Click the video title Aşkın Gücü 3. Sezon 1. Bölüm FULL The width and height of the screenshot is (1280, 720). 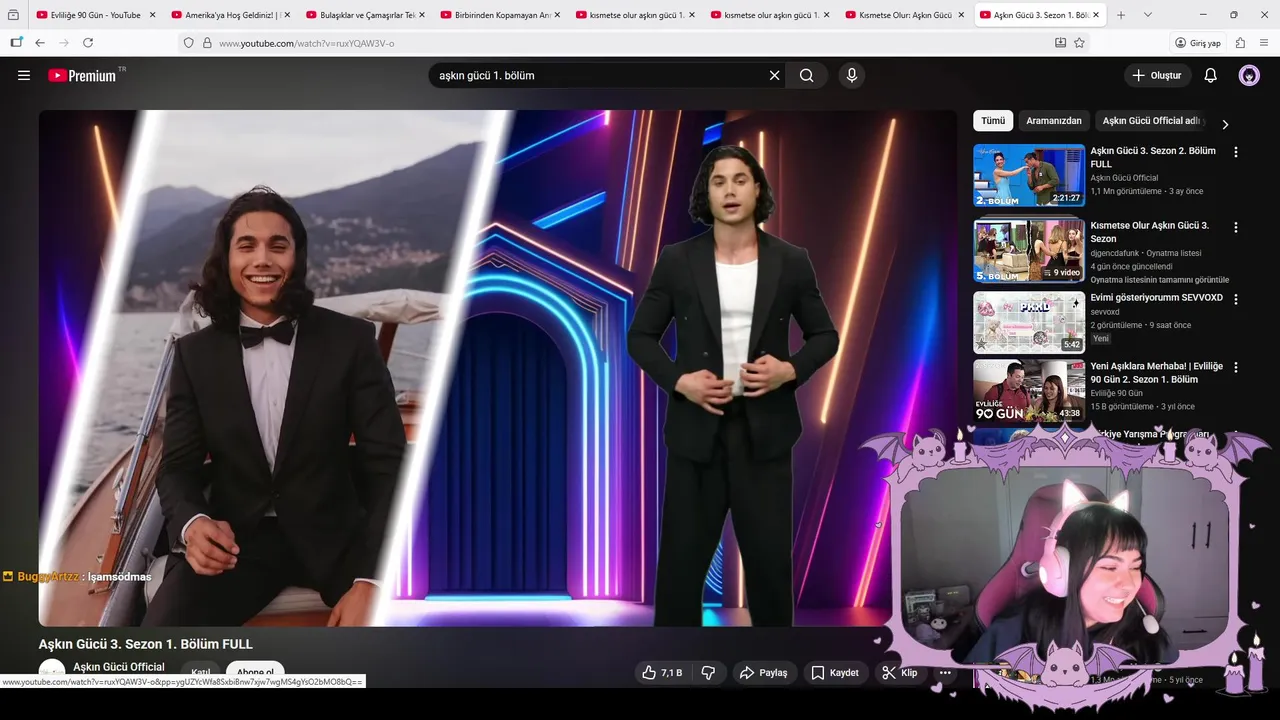146,644
